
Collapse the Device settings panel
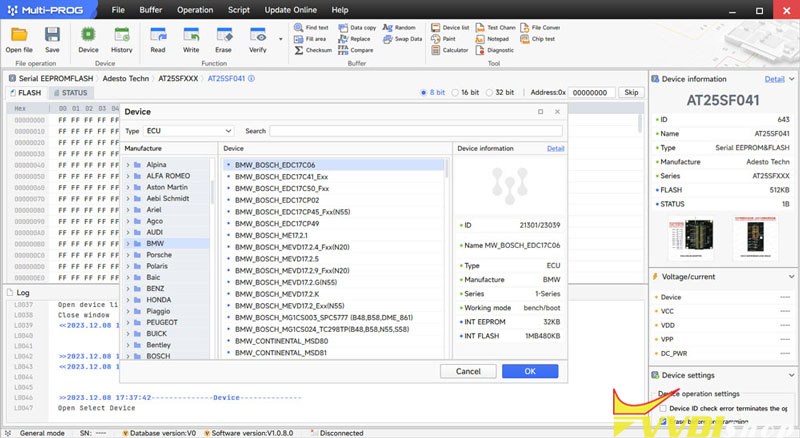coord(791,375)
